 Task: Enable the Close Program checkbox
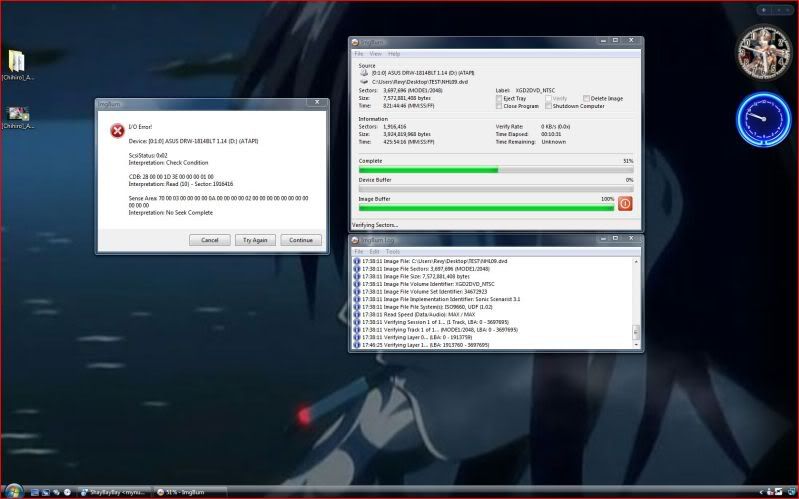pyautogui.click(x=499, y=106)
